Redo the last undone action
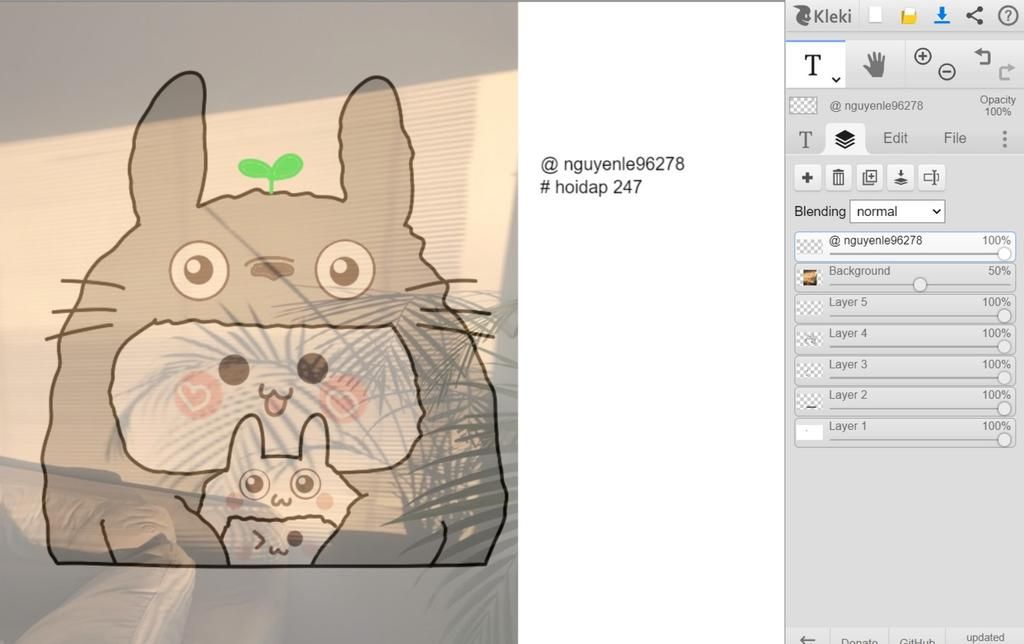 (x=1006, y=72)
